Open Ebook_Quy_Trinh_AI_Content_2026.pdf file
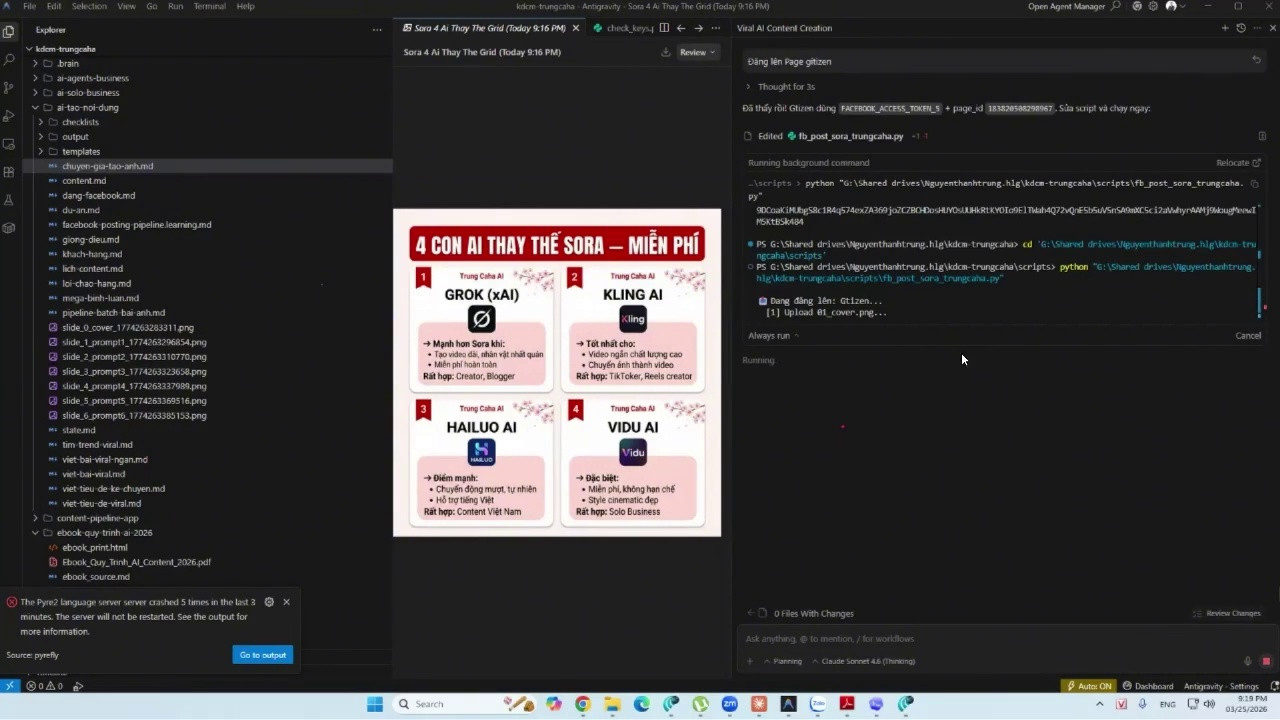This screenshot has height=720, width=1280. (136, 562)
